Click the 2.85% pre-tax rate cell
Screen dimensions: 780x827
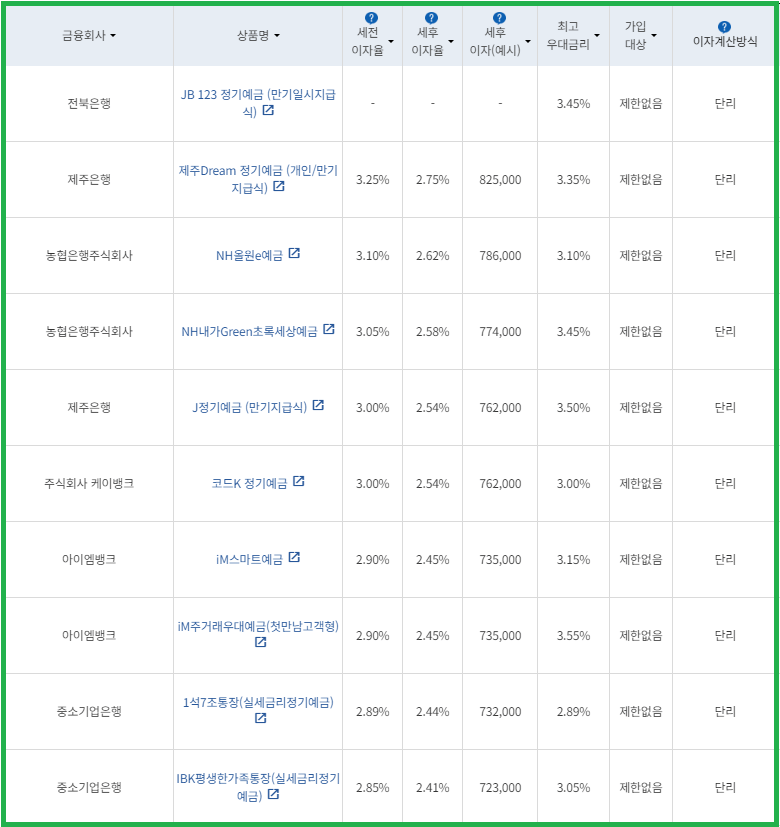pyautogui.click(x=372, y=787)
